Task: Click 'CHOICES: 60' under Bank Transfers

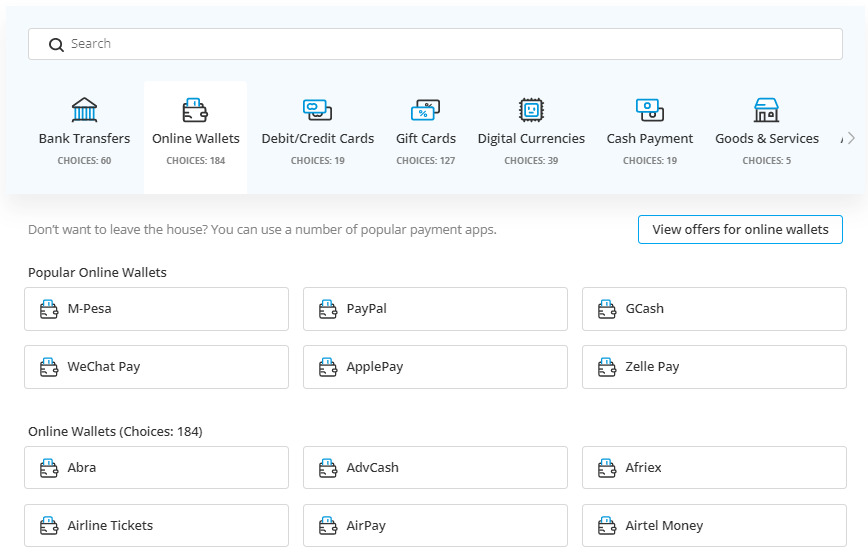Action: click(84, 161)
